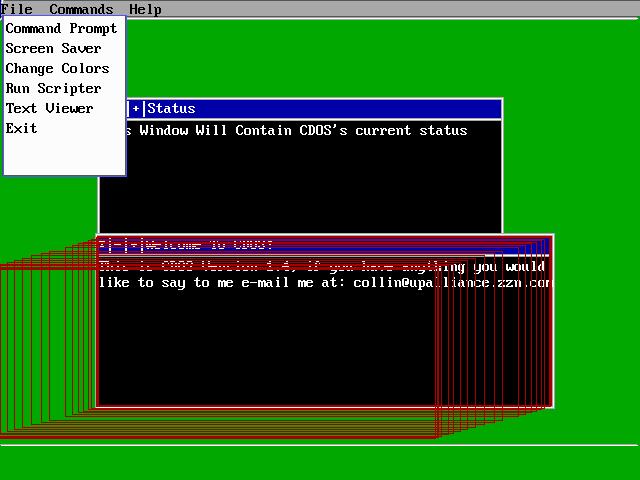640x480 pixels.
Task: Choose Exit from the File menu
Action: point(21,129)
